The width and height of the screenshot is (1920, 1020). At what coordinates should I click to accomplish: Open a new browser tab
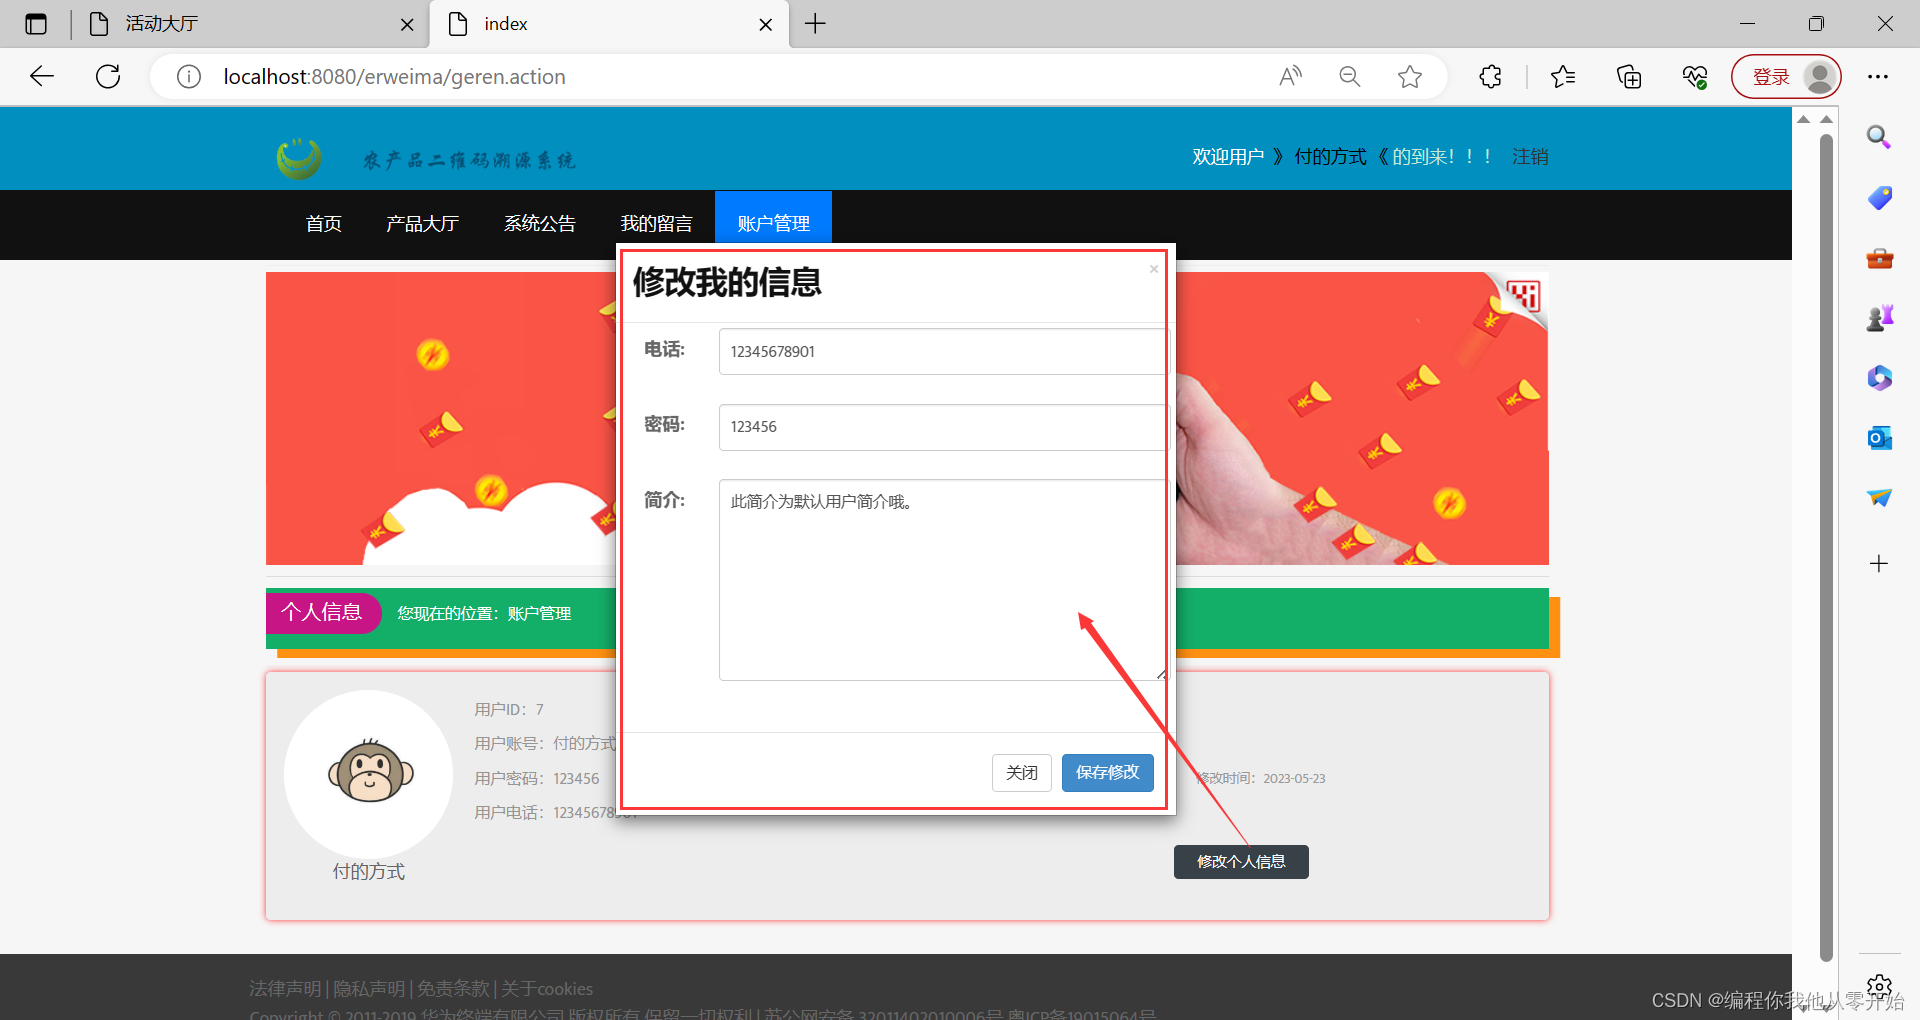[x=815, y=24]
